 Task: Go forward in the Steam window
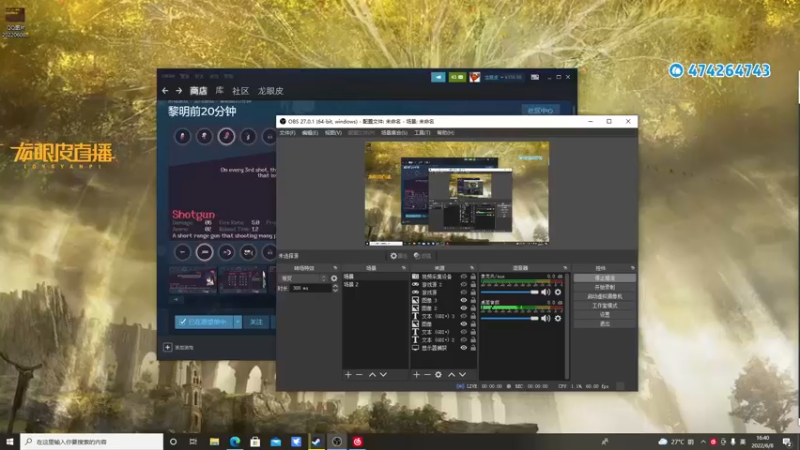pos(179,91)
